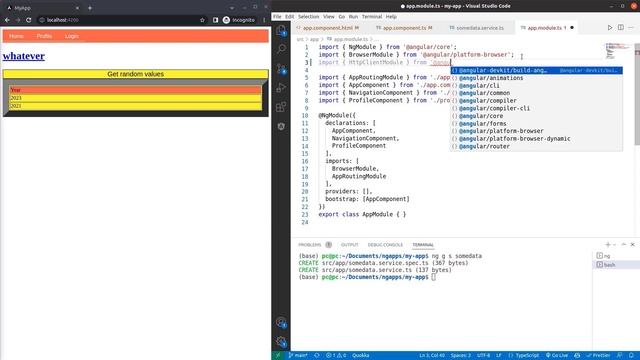Select the bash terminal instance
The image size is (640, 360).
[x=616, y=264]
